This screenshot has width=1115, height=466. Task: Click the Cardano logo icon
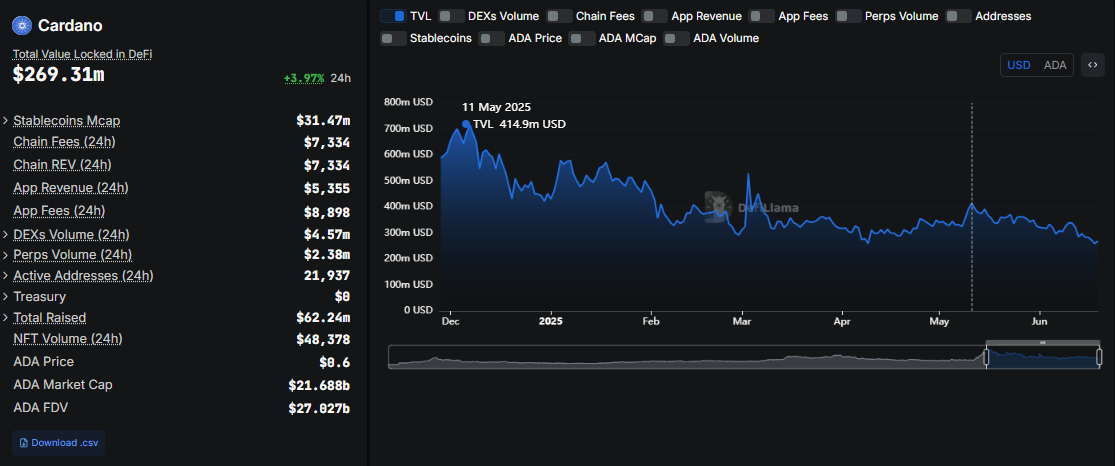(23, 26)
